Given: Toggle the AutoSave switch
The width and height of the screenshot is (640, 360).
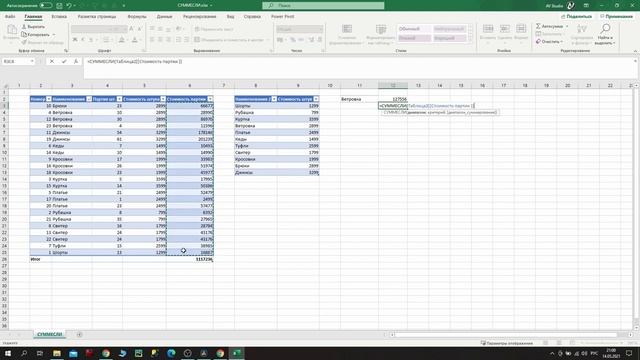Looking at the screenshot, I should click(46, 5).
